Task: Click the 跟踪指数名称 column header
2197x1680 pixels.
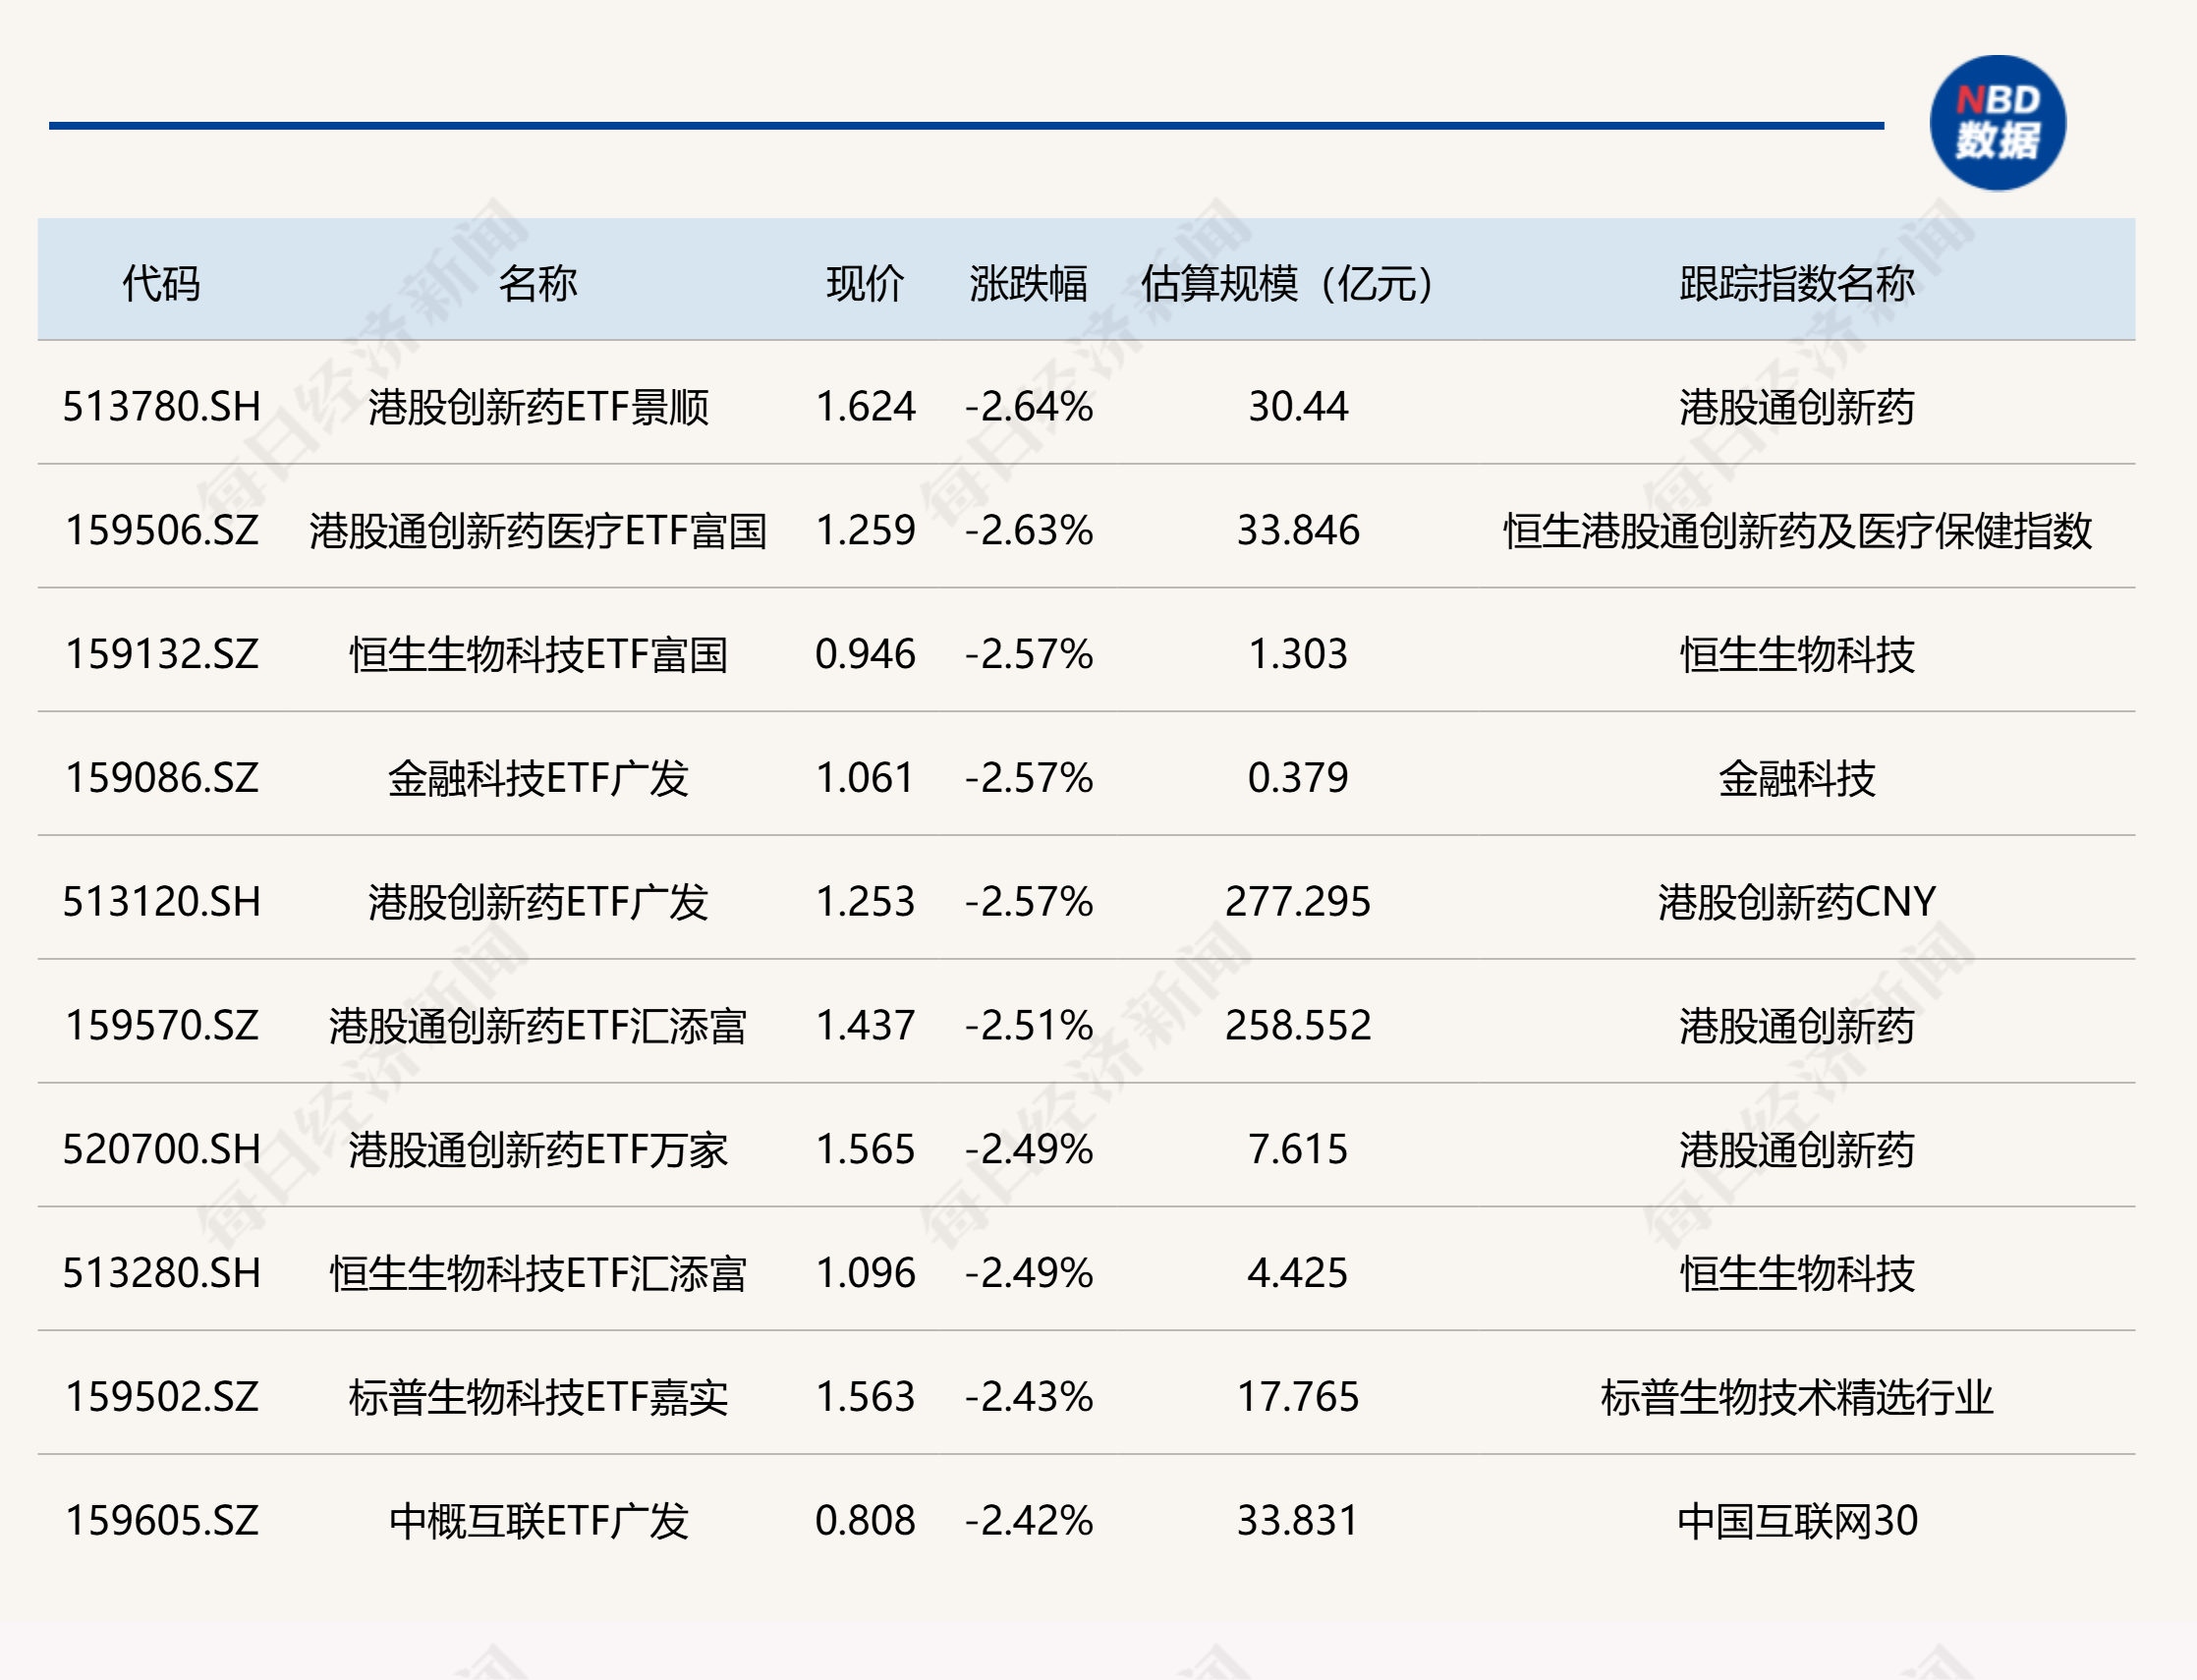Action: click(x=1797, y=284)
